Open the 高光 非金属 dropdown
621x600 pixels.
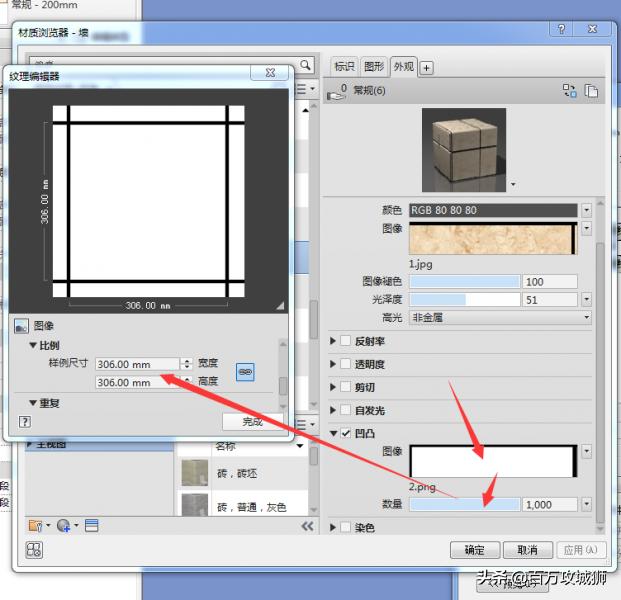[x=500, y=317]
